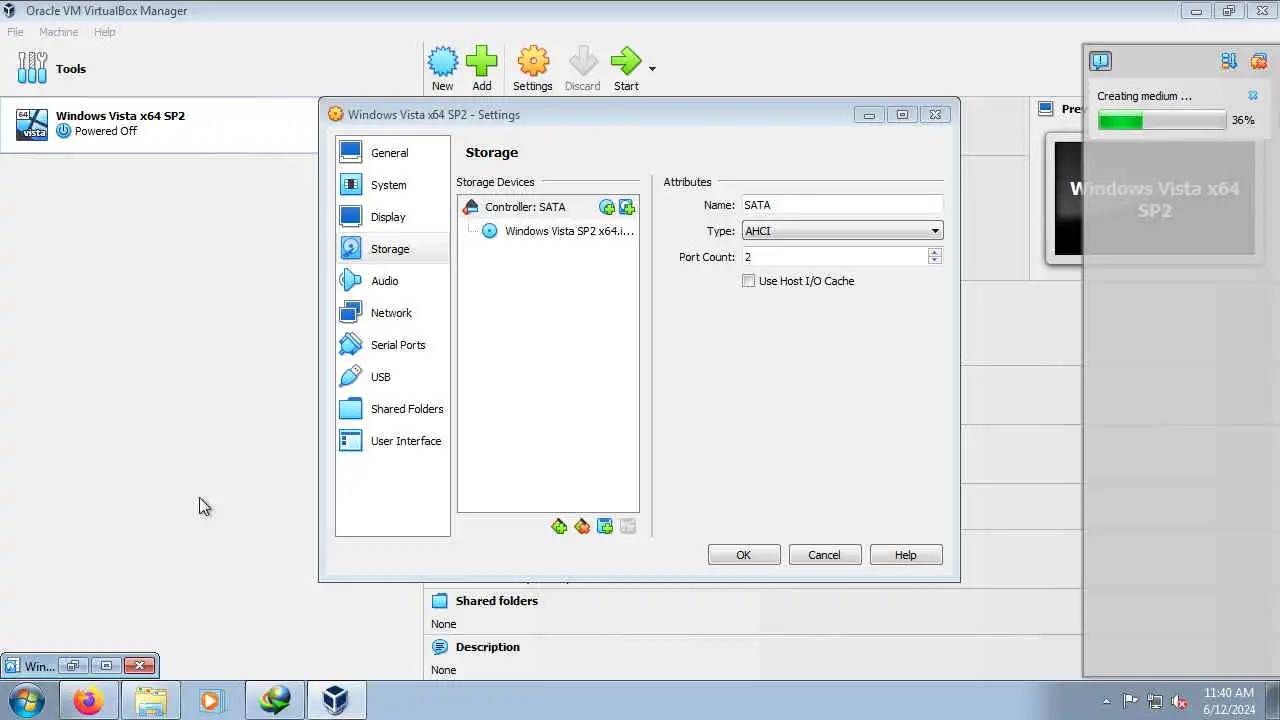Cancel the Creating medium progress task

(1253, 96)
